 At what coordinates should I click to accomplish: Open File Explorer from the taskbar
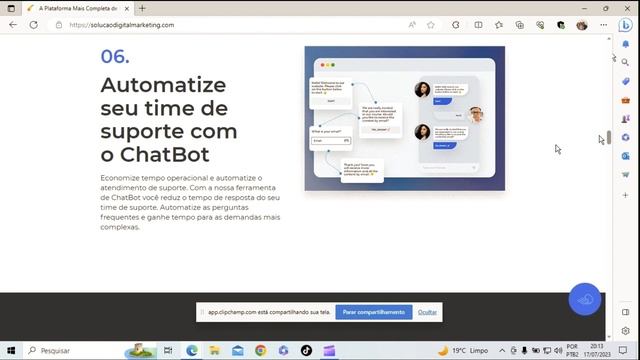[x=214, y=351]
